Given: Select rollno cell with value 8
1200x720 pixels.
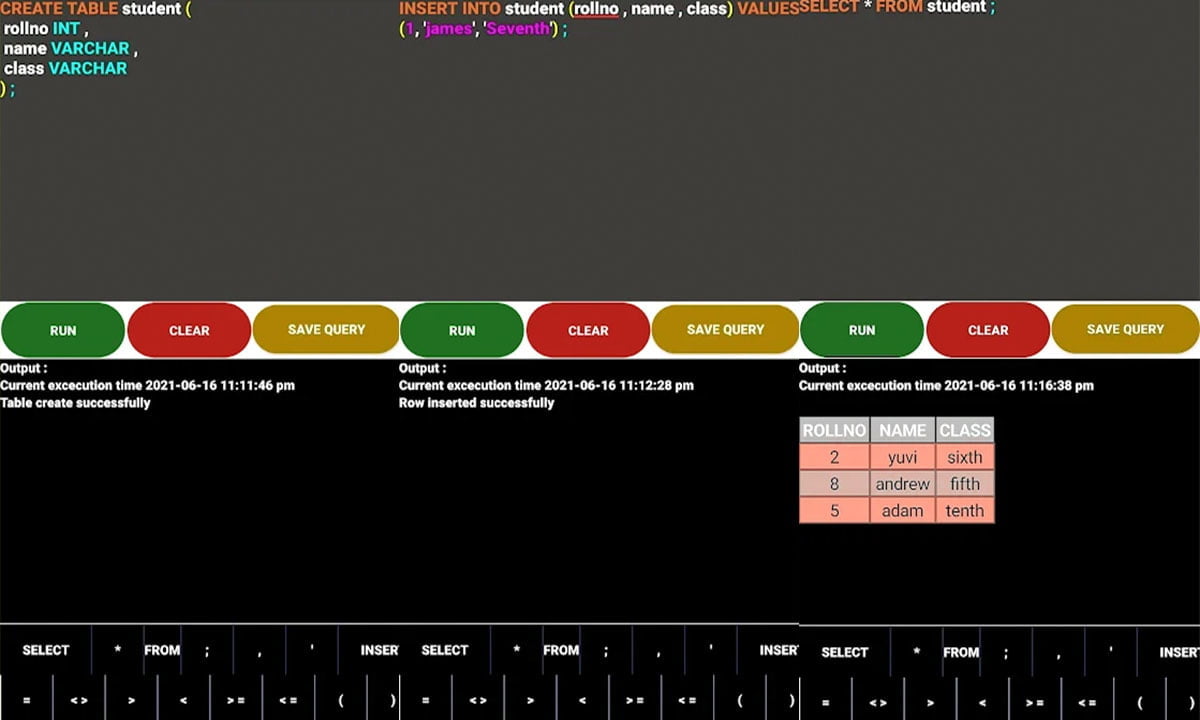Looking at the screenshot, I should [834, 483].
